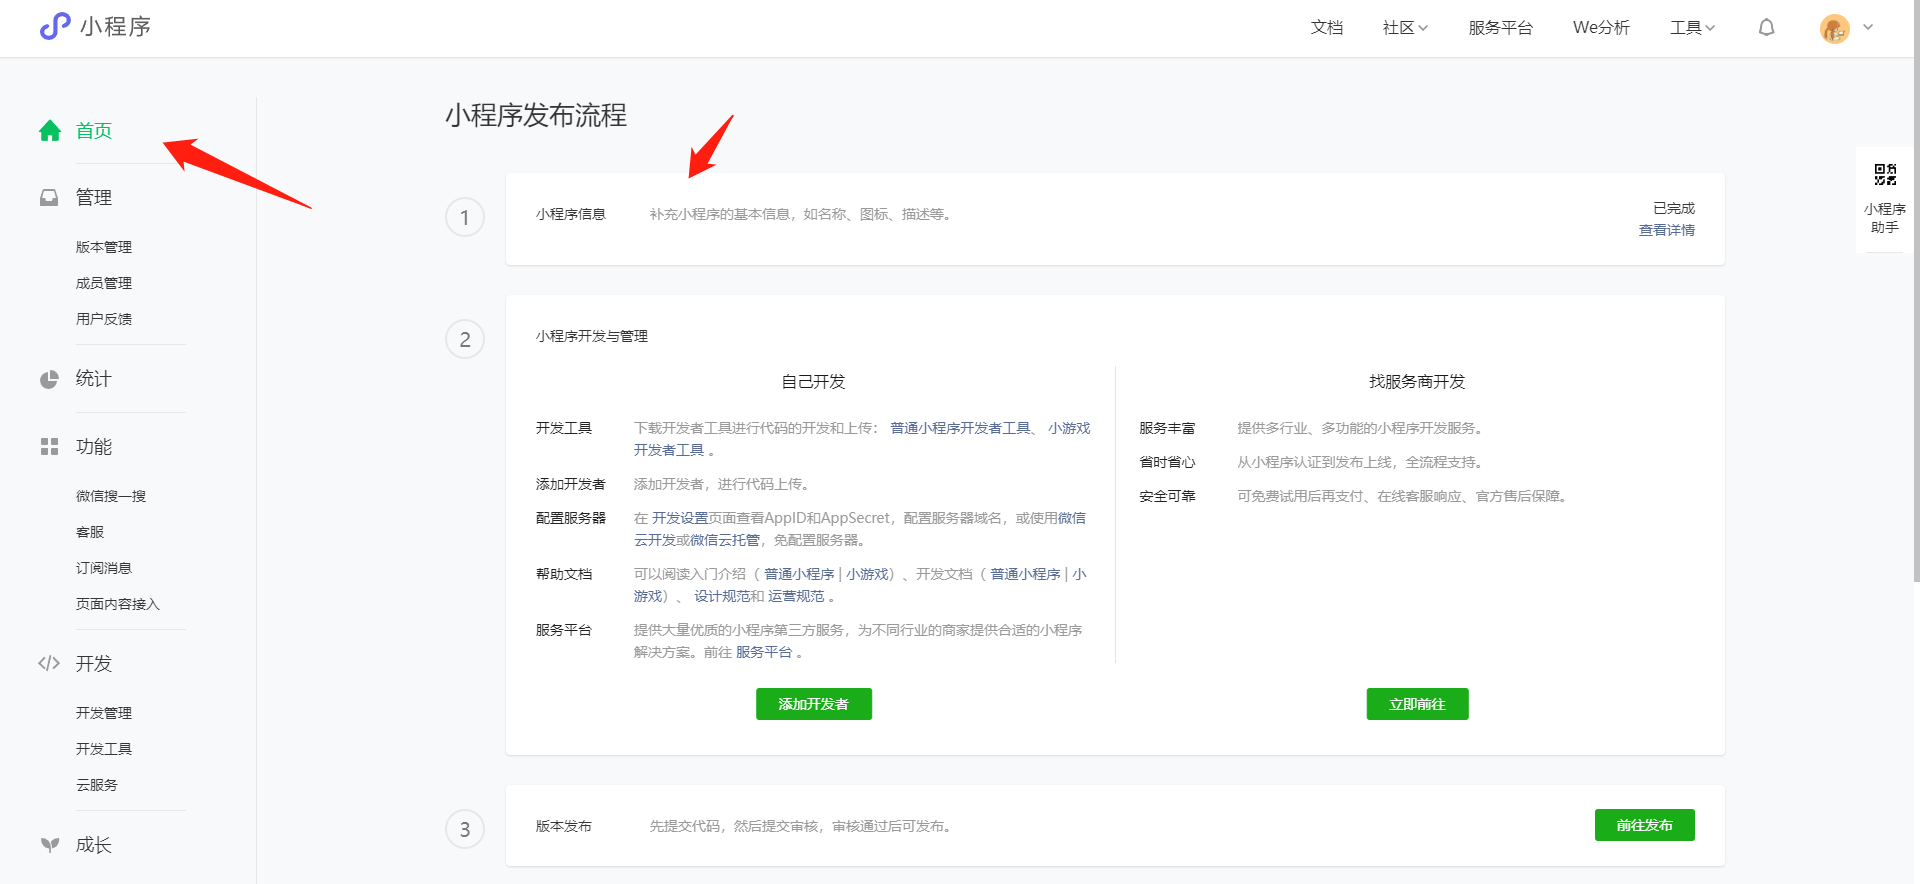Open the account dropdown arrow beside avatar
The width and height of the screenshot is (1920, 884).
coord(1868,28)
